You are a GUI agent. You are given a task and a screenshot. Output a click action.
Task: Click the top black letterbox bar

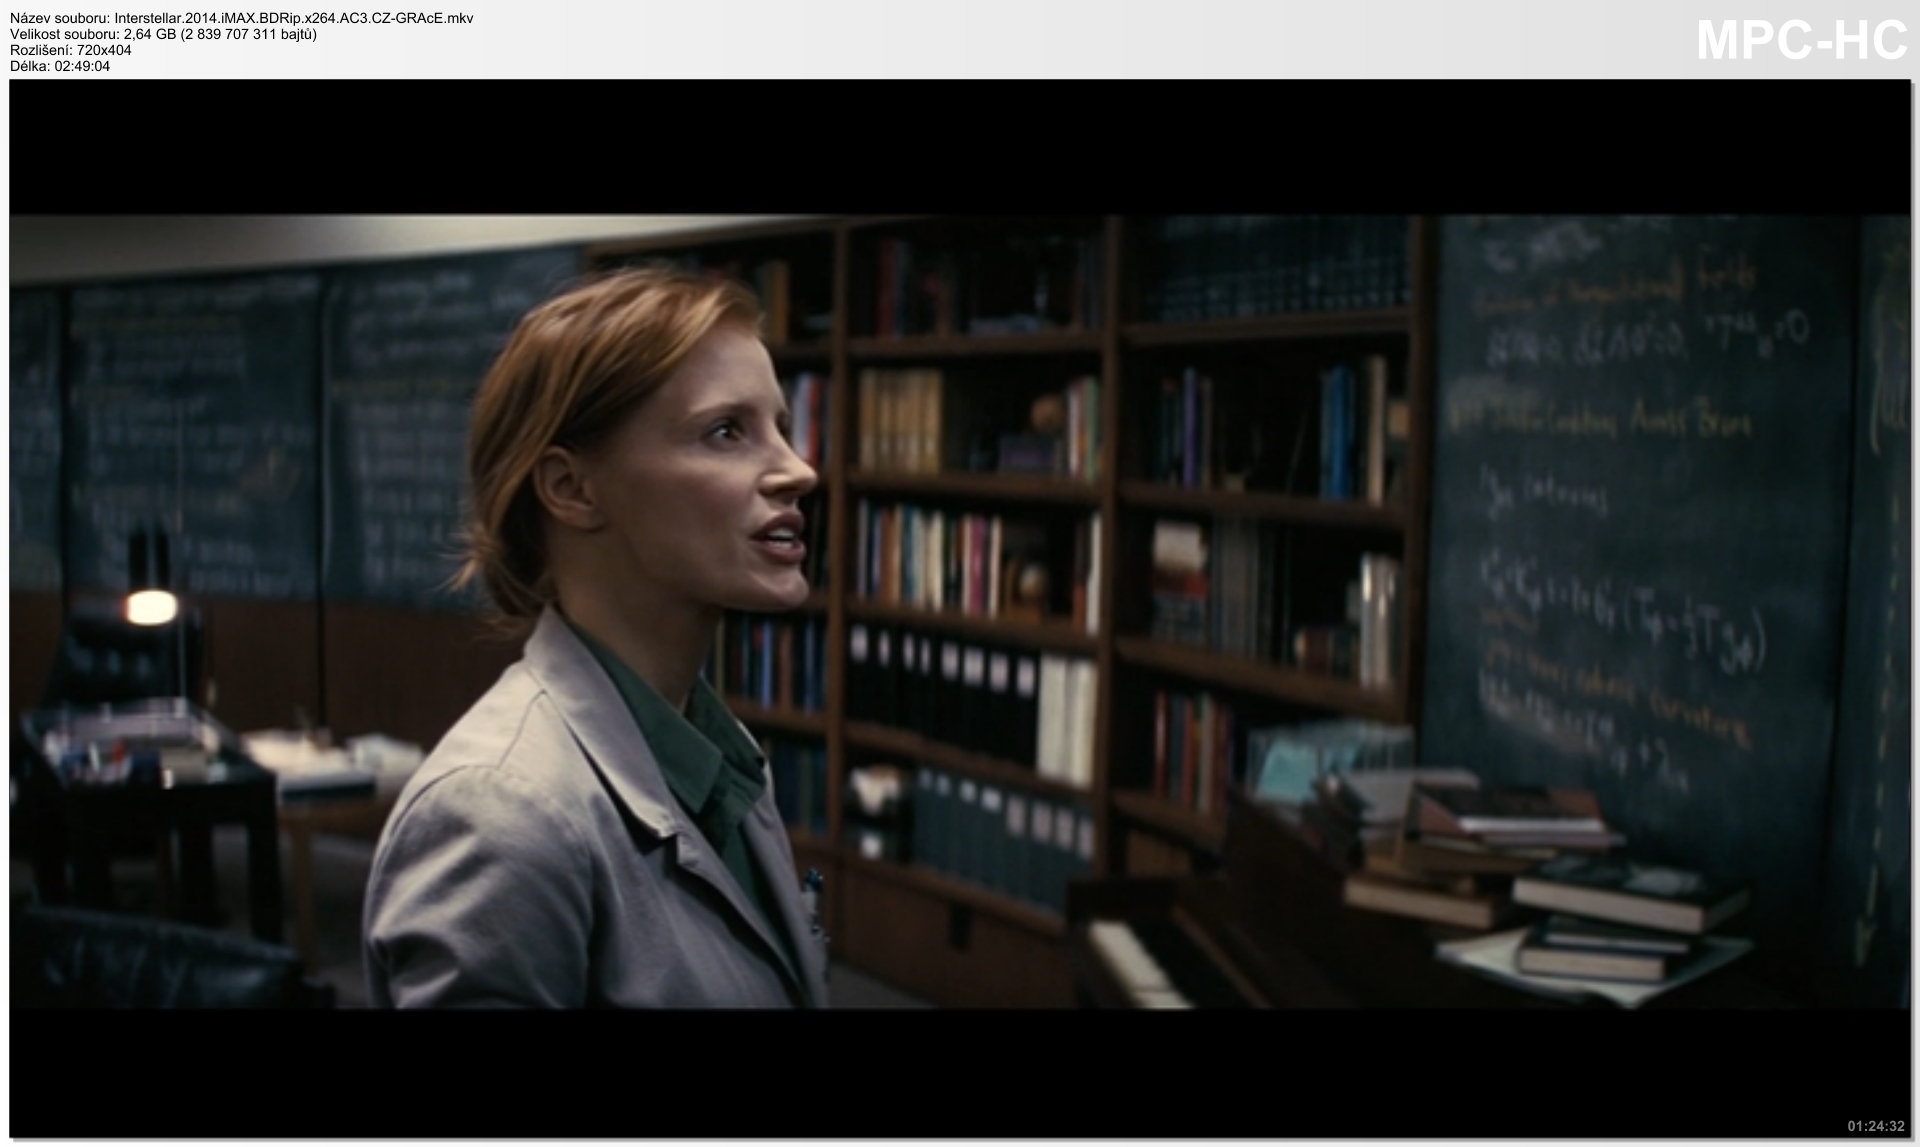(960, 147)
